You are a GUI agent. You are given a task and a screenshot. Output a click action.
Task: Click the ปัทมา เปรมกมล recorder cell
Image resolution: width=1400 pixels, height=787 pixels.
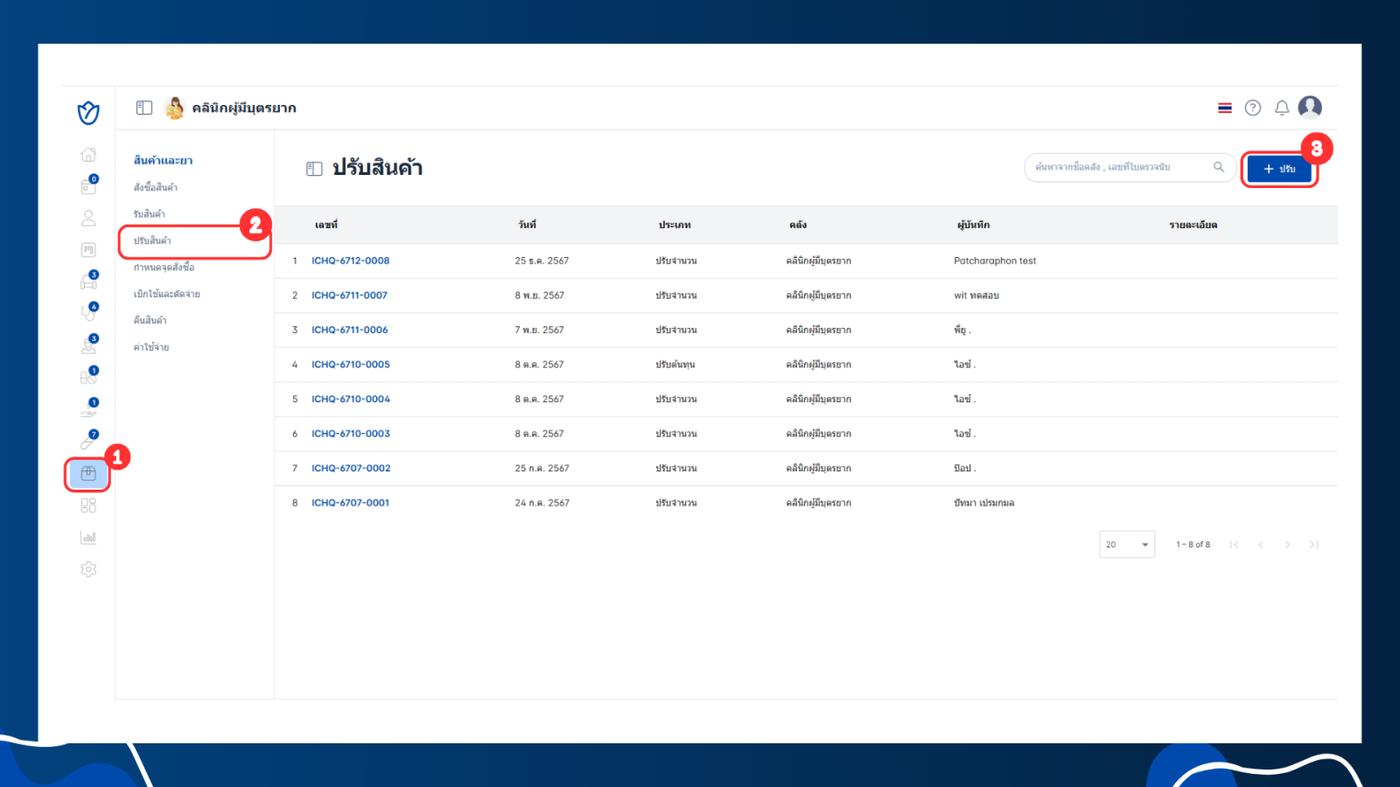click(x=984, y=503)
